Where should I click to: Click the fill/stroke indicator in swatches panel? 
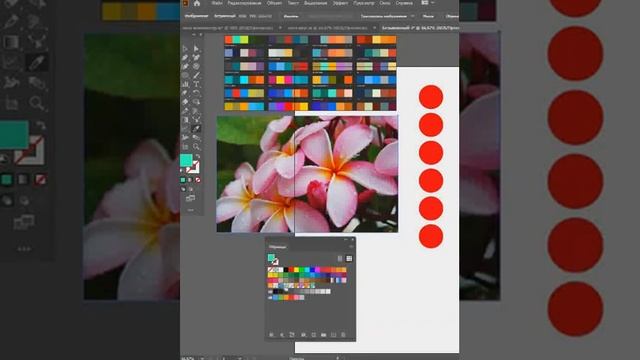273,259
